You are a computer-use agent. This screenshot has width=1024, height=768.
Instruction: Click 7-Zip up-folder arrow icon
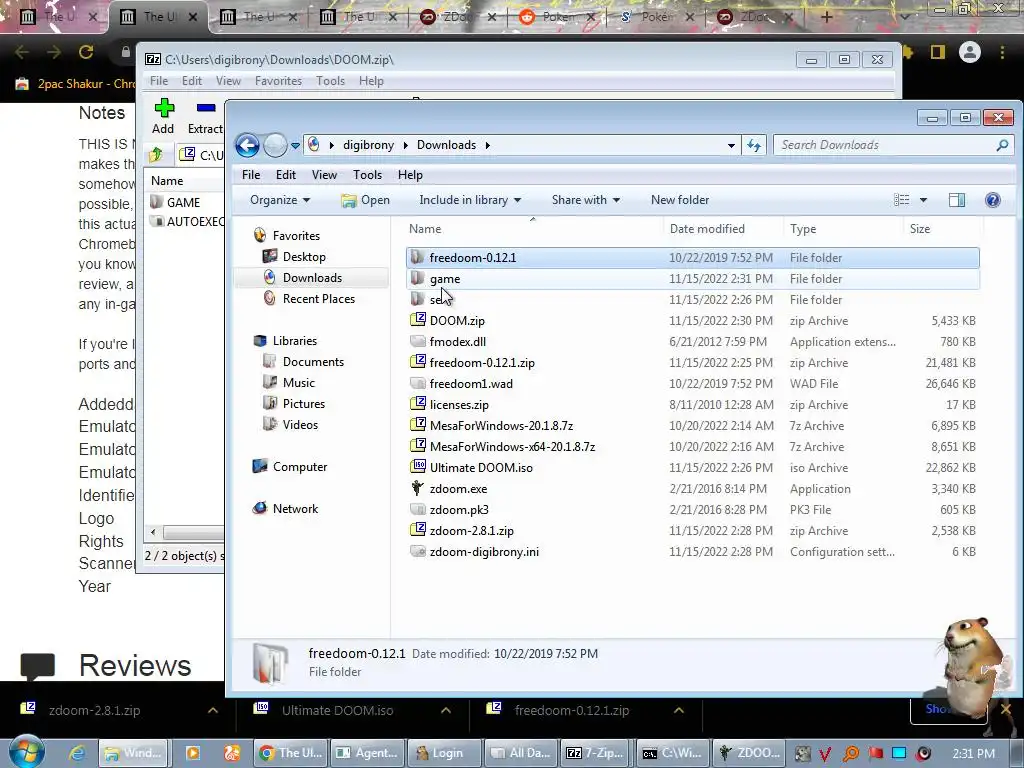156,155
